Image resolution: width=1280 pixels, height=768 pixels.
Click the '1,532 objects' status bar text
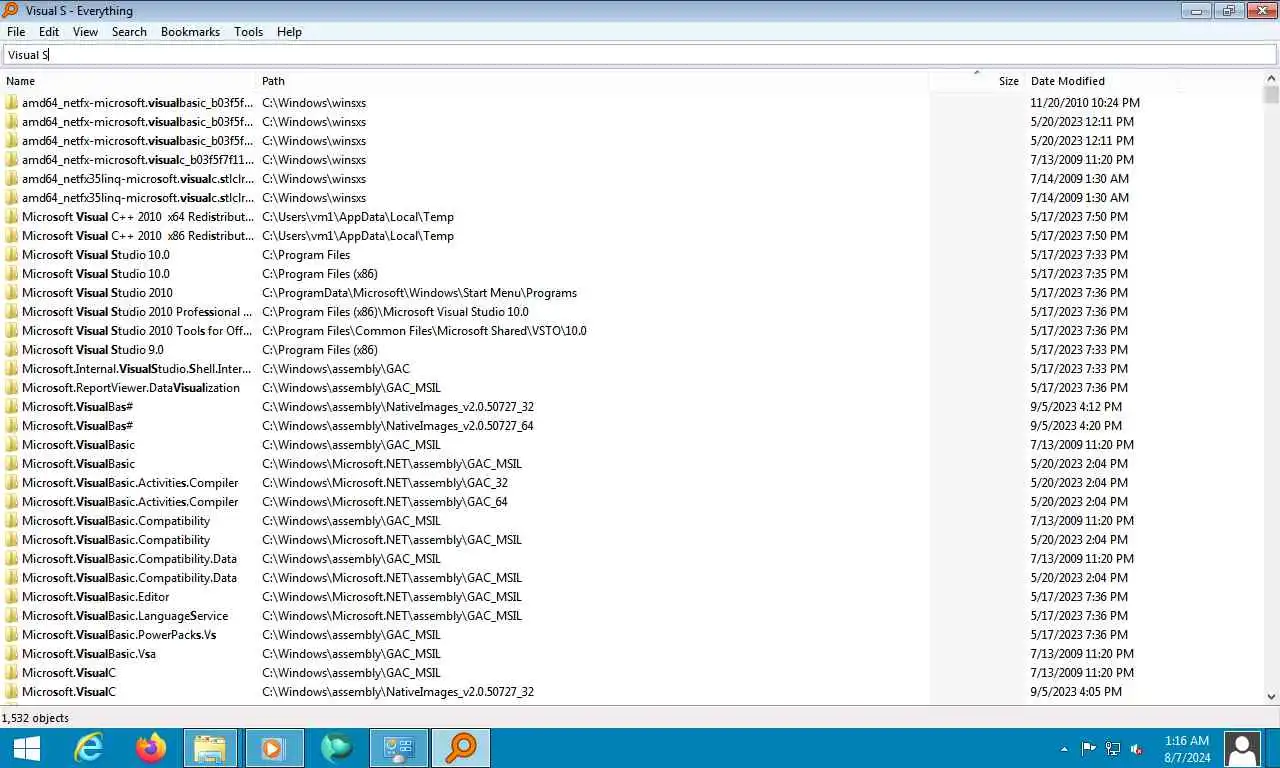pos(35,718)
